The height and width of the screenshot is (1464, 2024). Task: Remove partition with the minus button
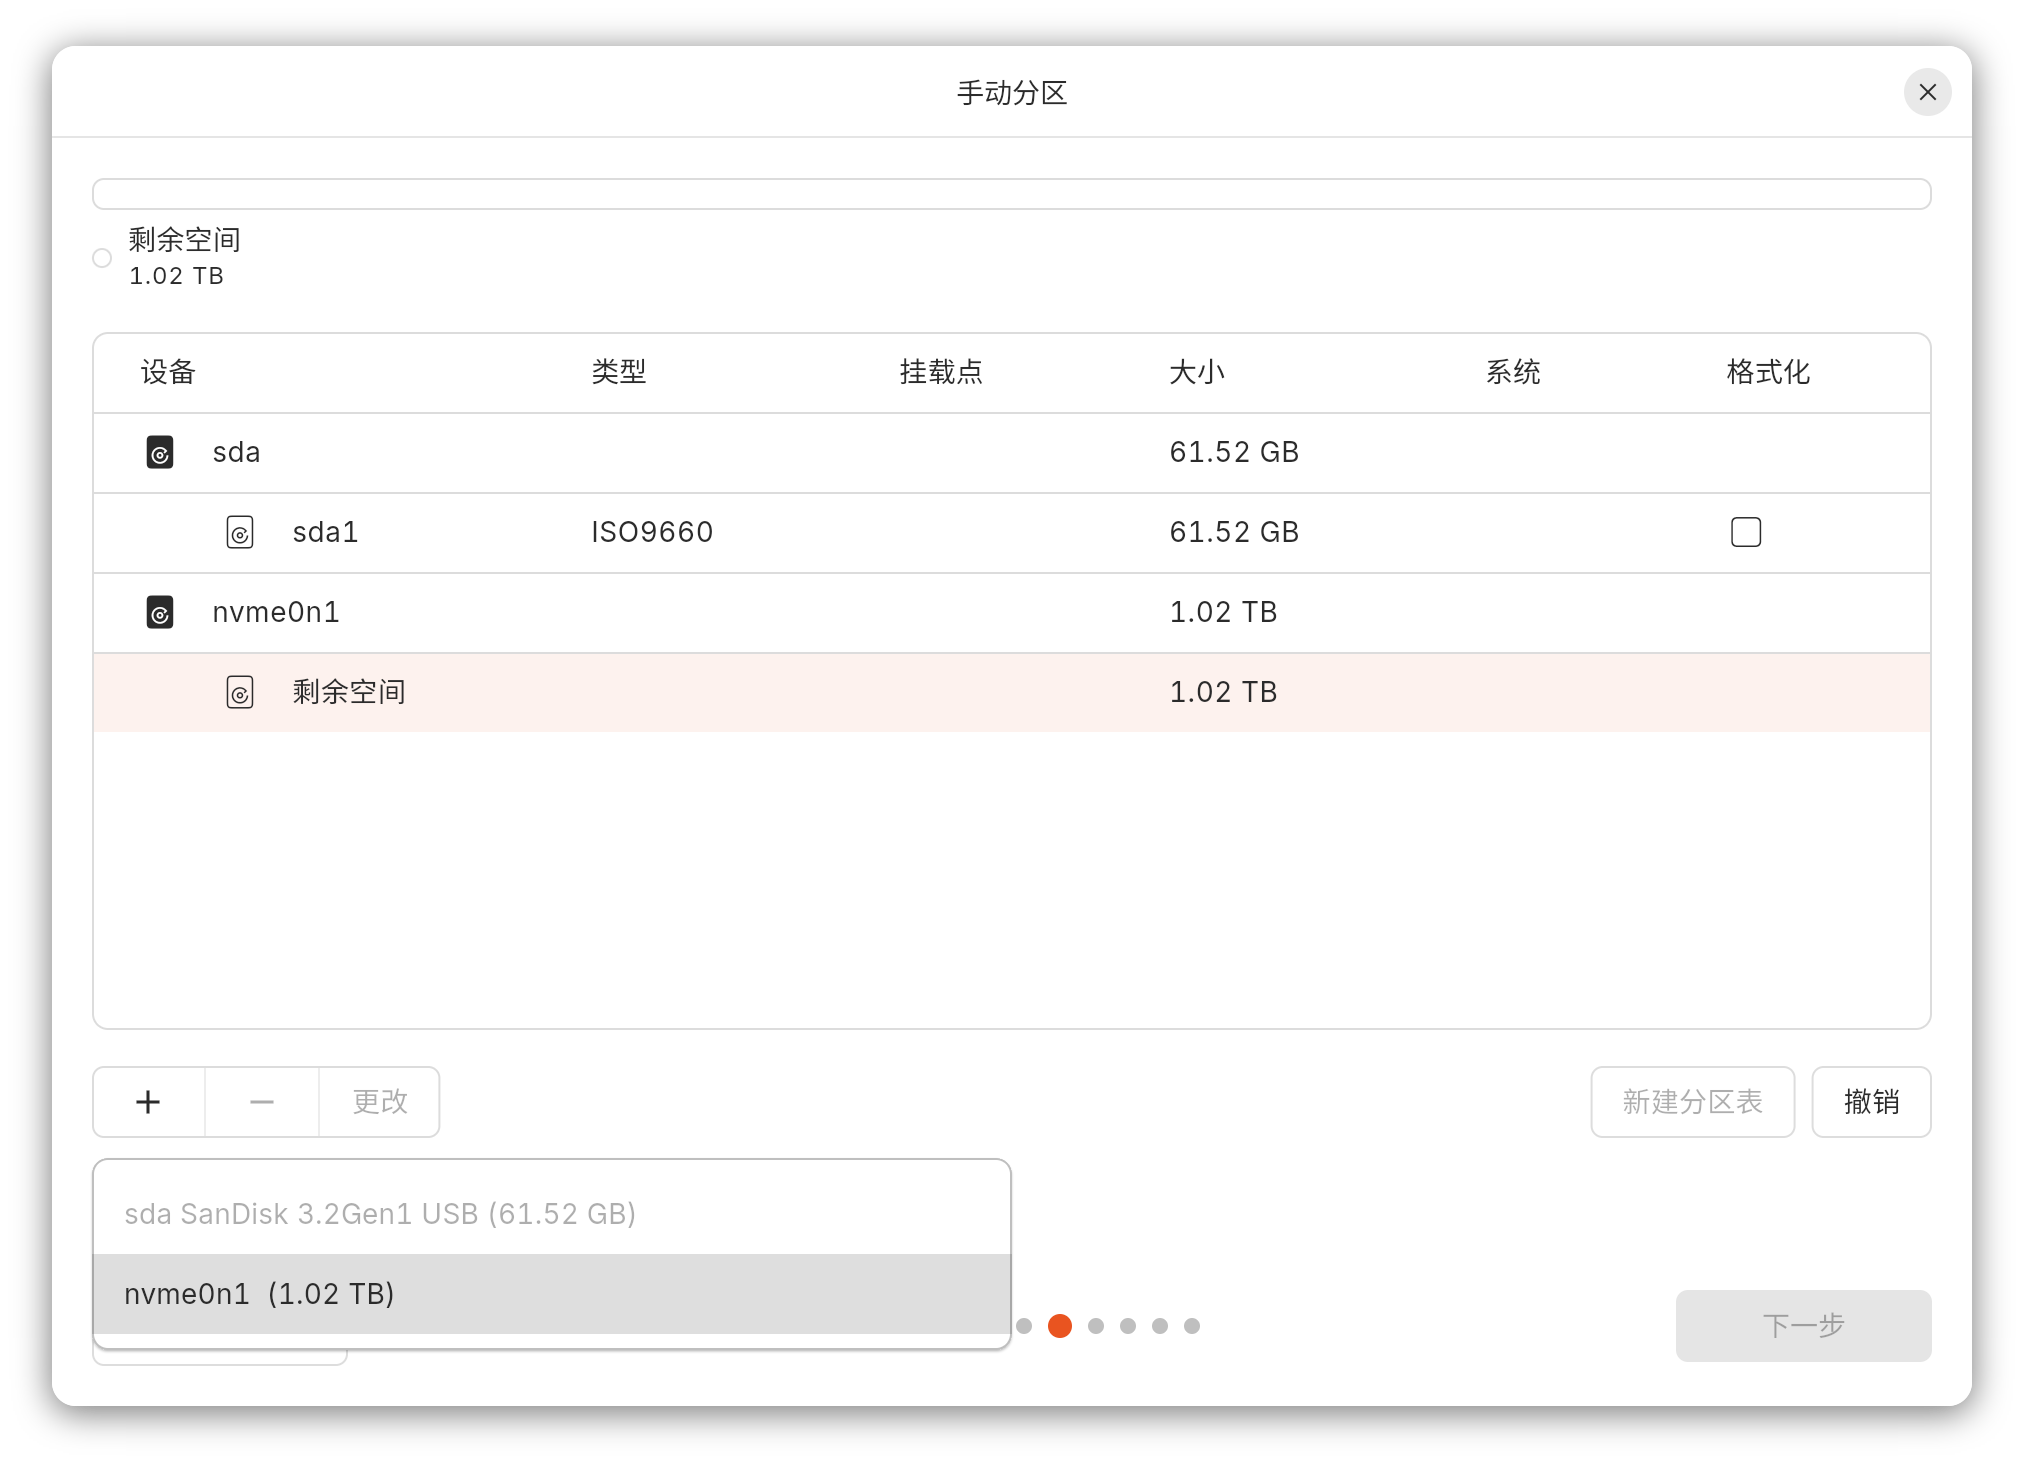[x=262, y=1102]
